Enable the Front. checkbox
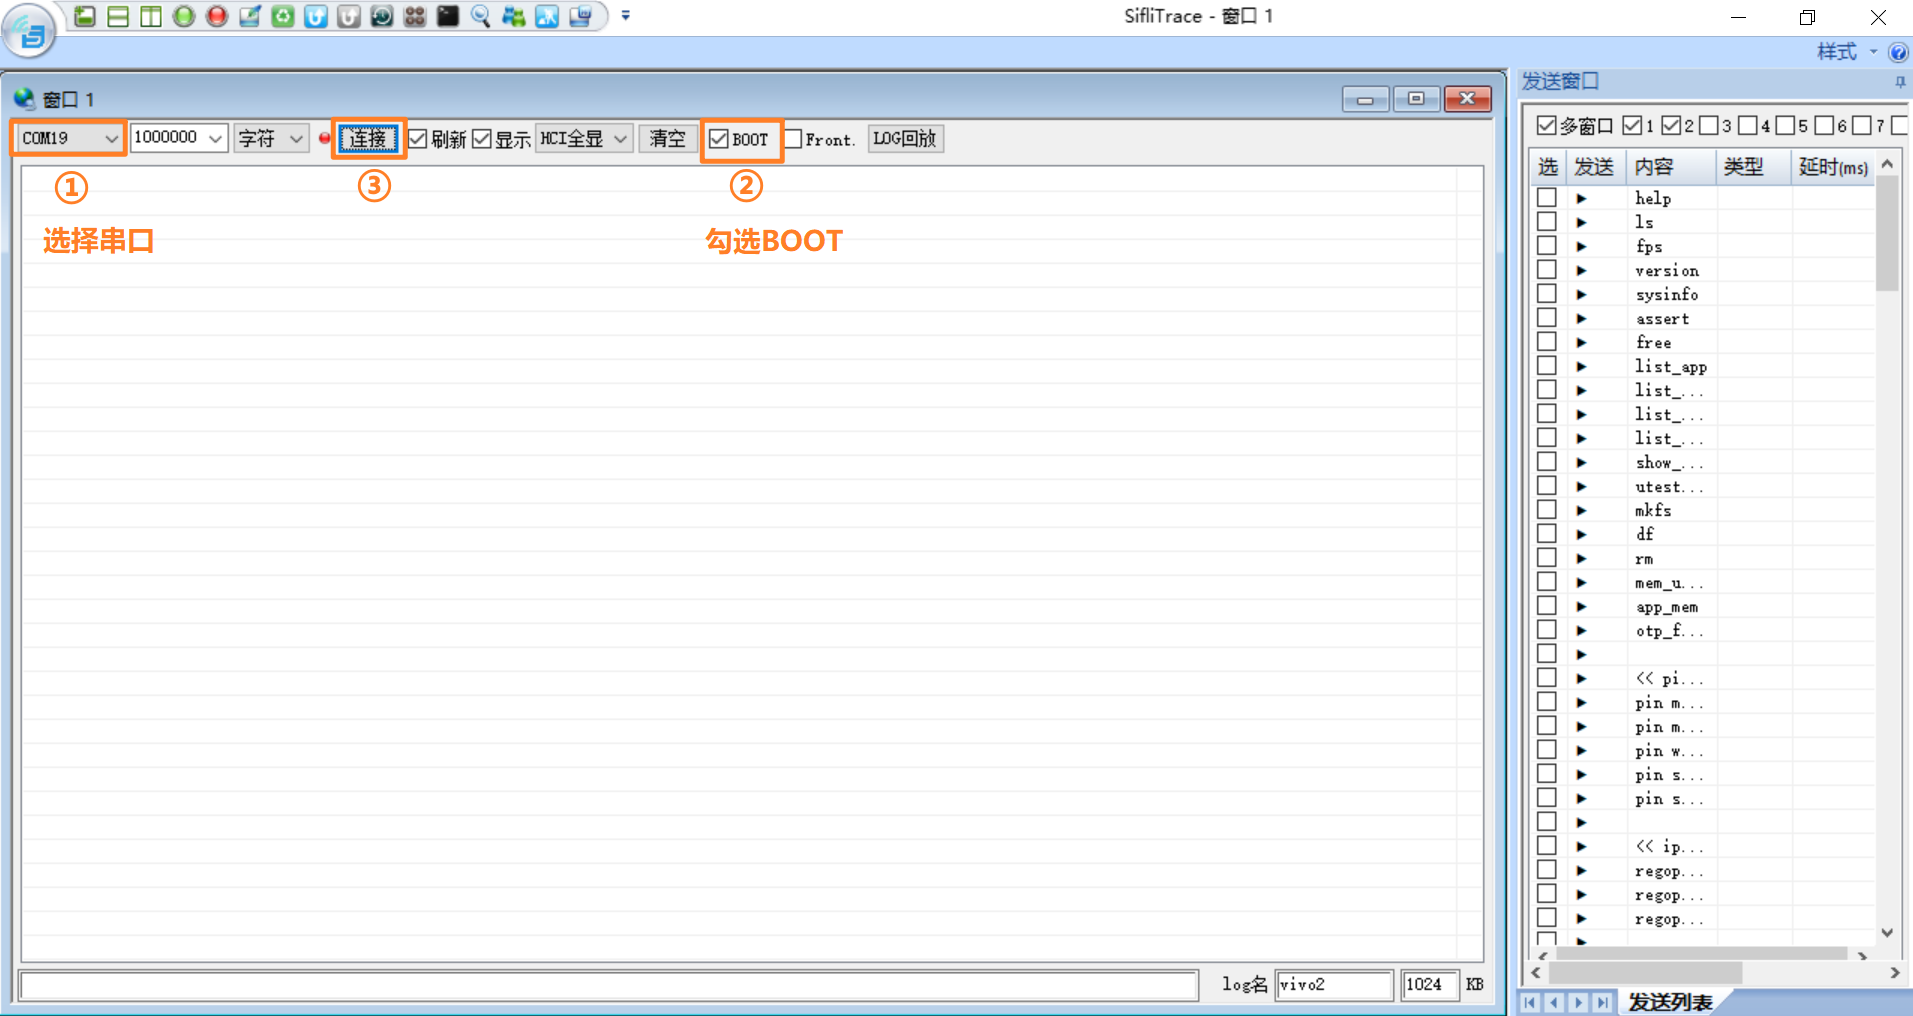 pos(793,139)
